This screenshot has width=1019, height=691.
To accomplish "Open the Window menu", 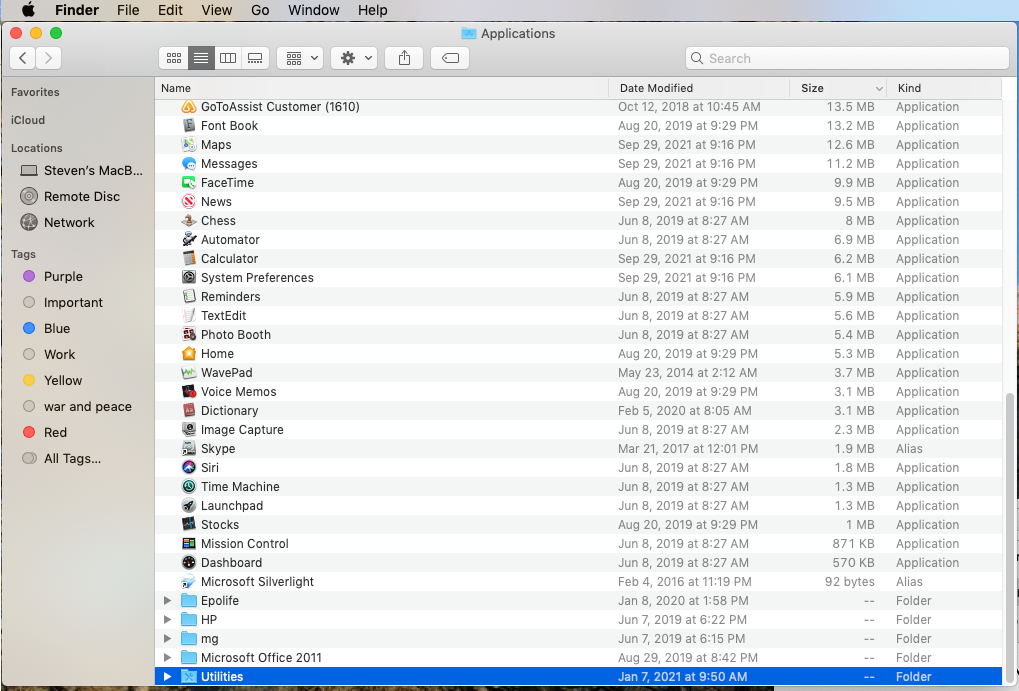I will 314,10.
